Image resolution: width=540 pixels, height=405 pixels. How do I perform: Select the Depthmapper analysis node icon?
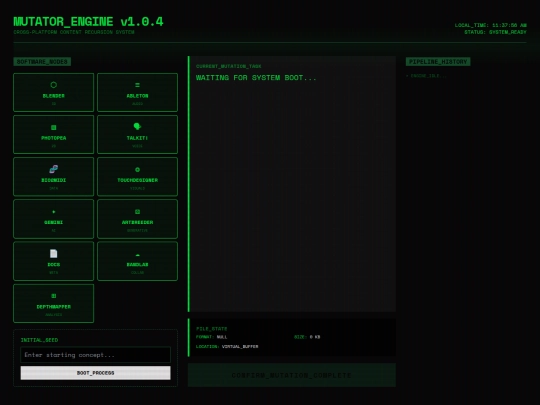[53, 296]
